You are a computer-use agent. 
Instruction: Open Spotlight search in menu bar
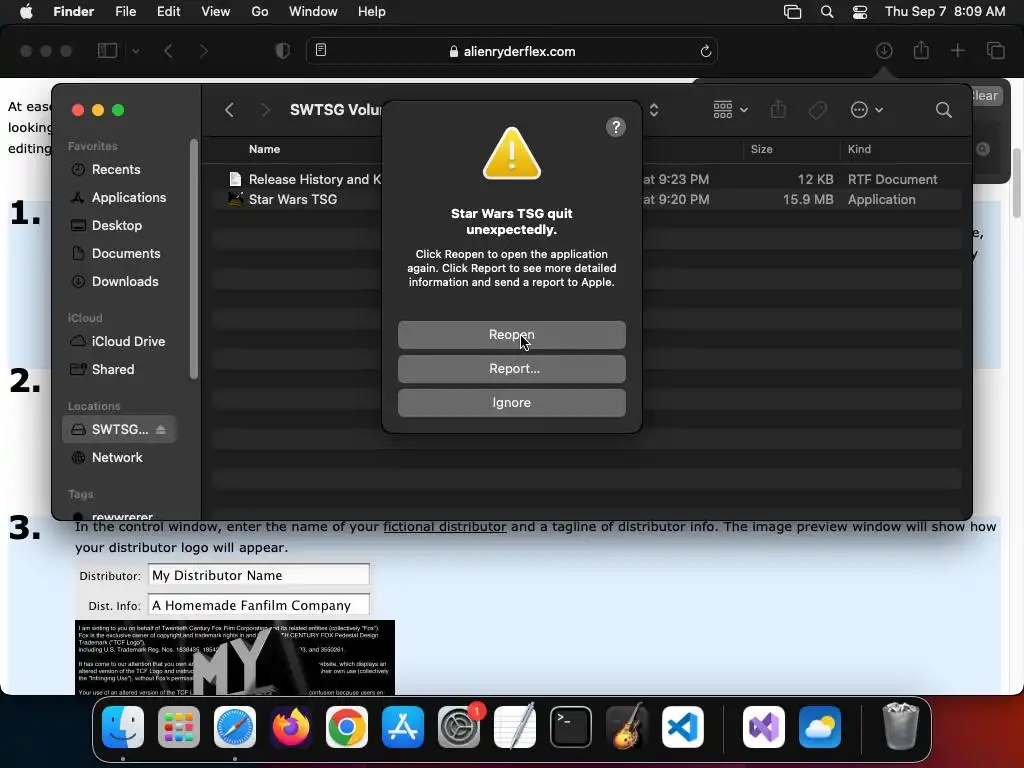tap(827, 12)
